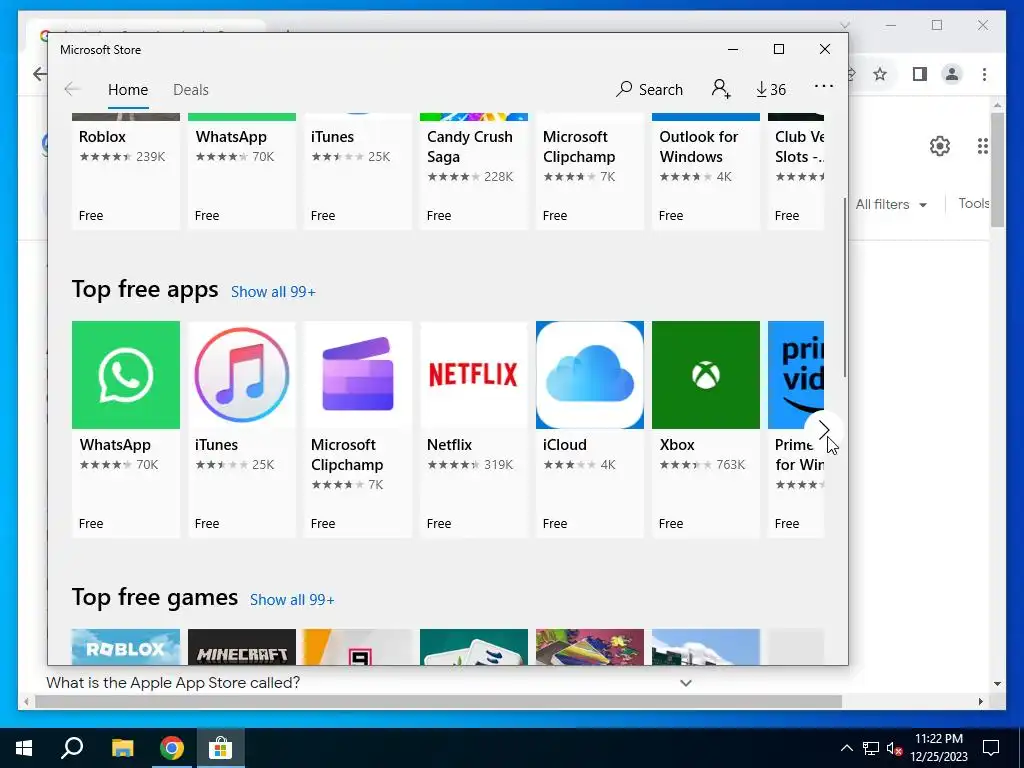Open the notification center icon

991,748
